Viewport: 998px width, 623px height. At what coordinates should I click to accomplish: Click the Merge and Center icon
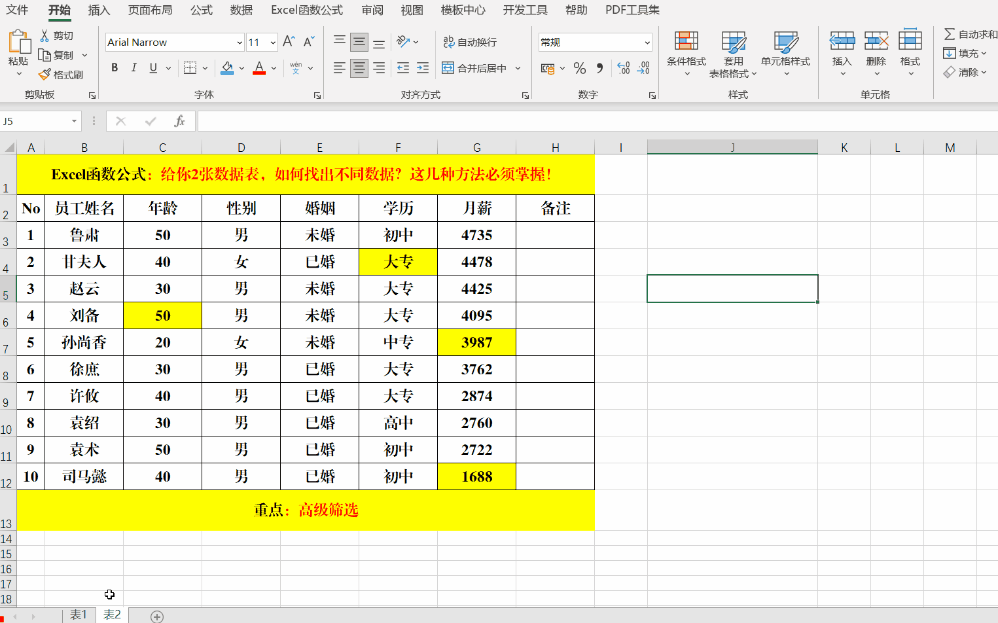point(448,67)
